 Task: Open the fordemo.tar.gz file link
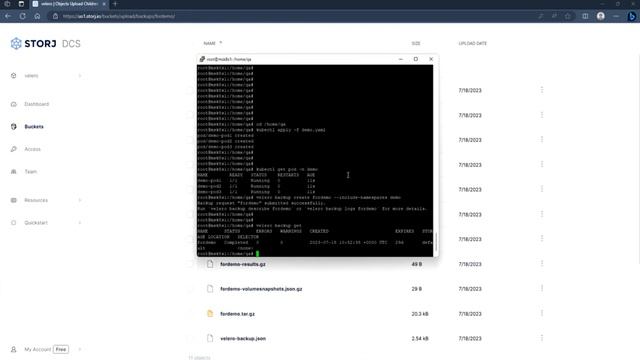click(x=238, y=313)
